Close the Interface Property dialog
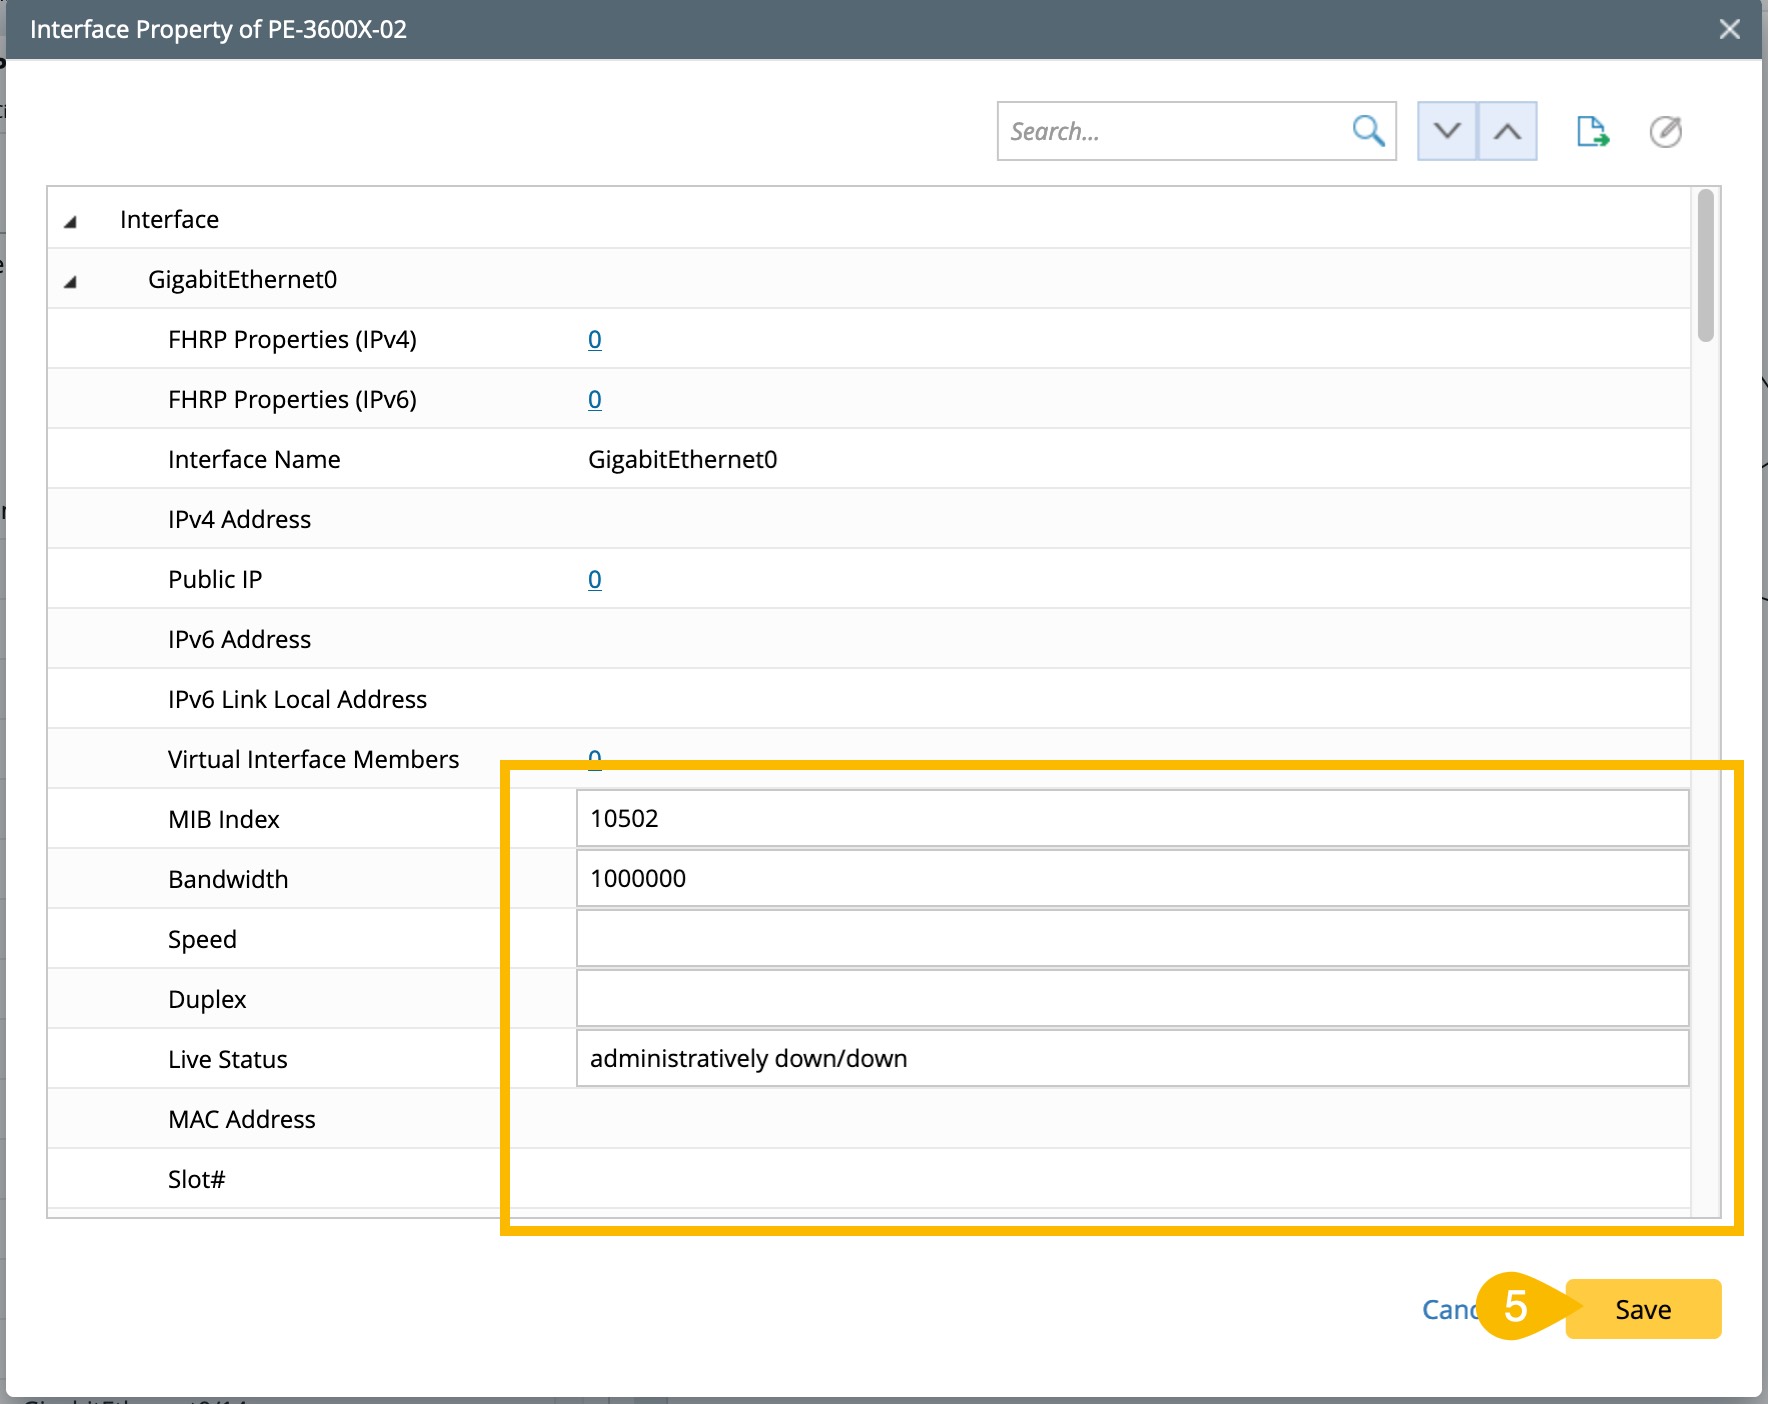This screenshot has width=1768, height=1404. [x=1729, y=29]
